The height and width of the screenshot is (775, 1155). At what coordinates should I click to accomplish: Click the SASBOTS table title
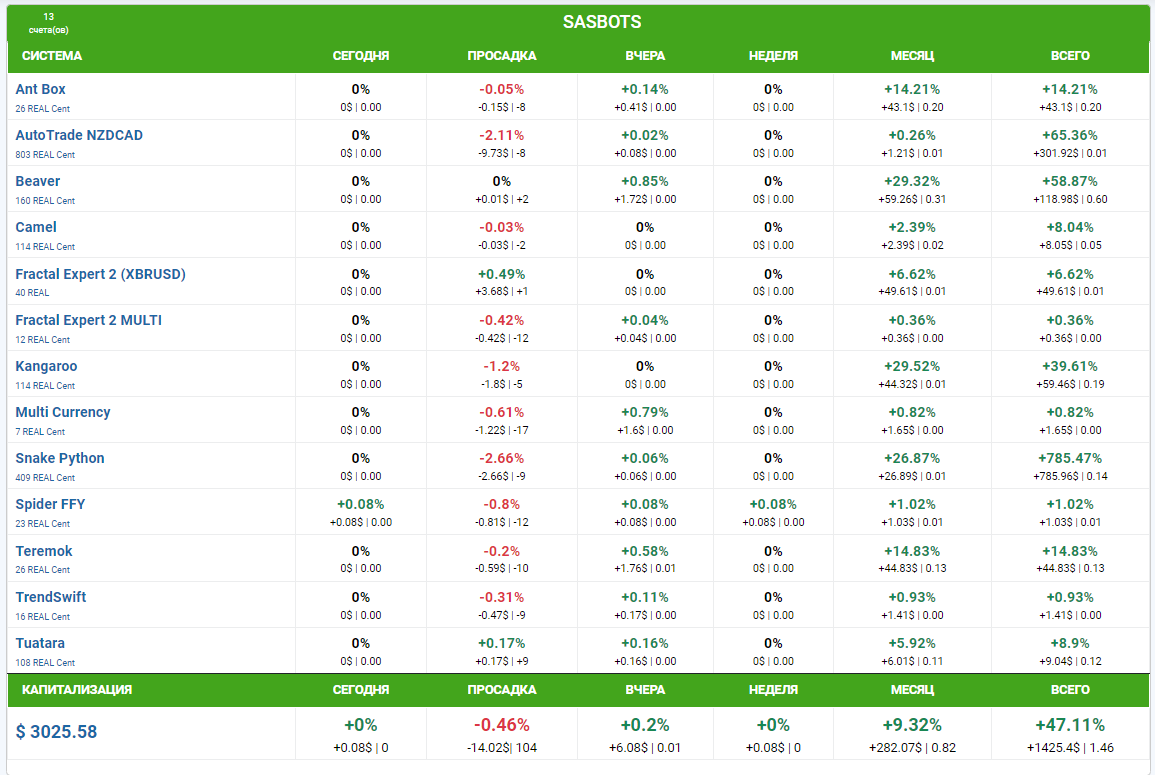pos(602,22)
